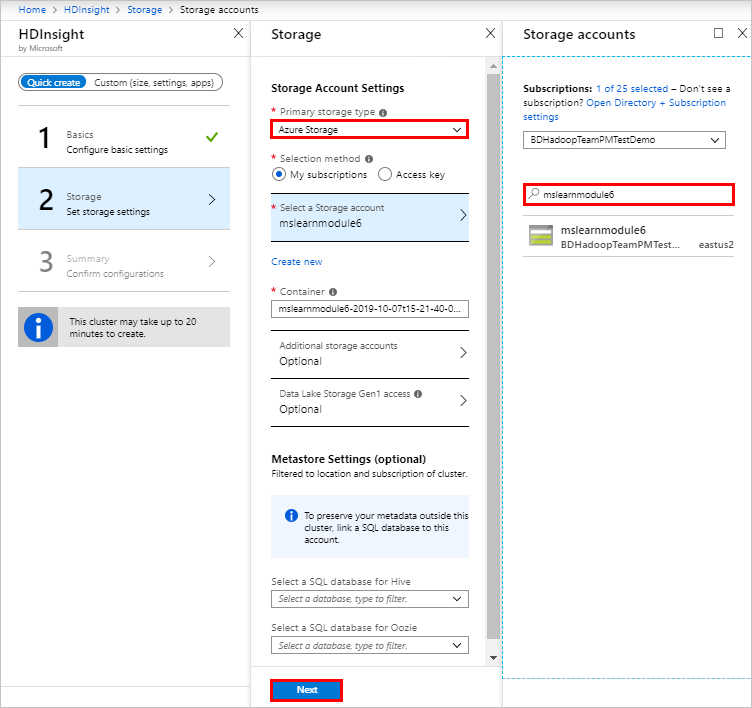Image resolution: width=752 pixels, height=708 pixels.
Task: Select the My subscriptions radio button
Action: (x=279, y=174)
